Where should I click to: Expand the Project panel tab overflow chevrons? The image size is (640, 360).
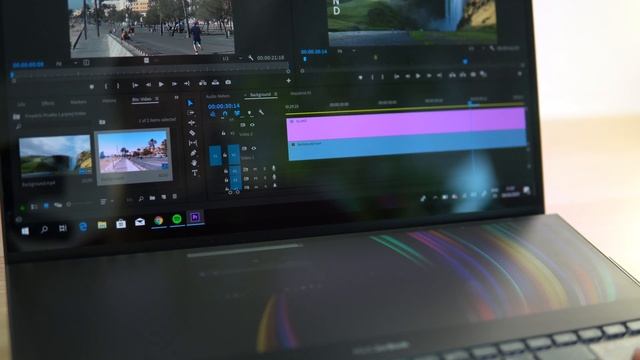[176, 98]
